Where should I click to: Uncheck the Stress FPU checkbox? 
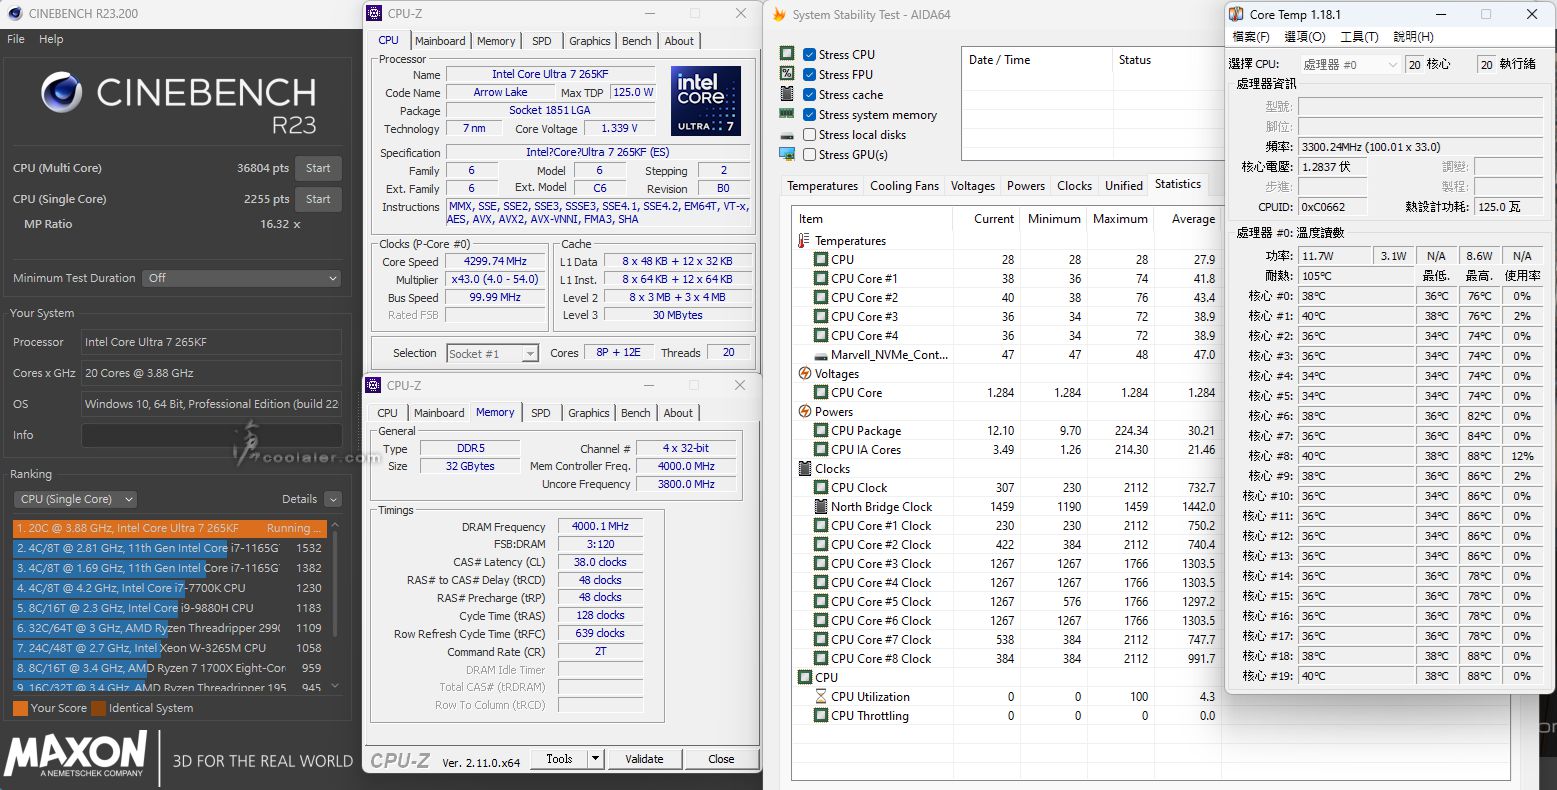(x=810, y=74)
